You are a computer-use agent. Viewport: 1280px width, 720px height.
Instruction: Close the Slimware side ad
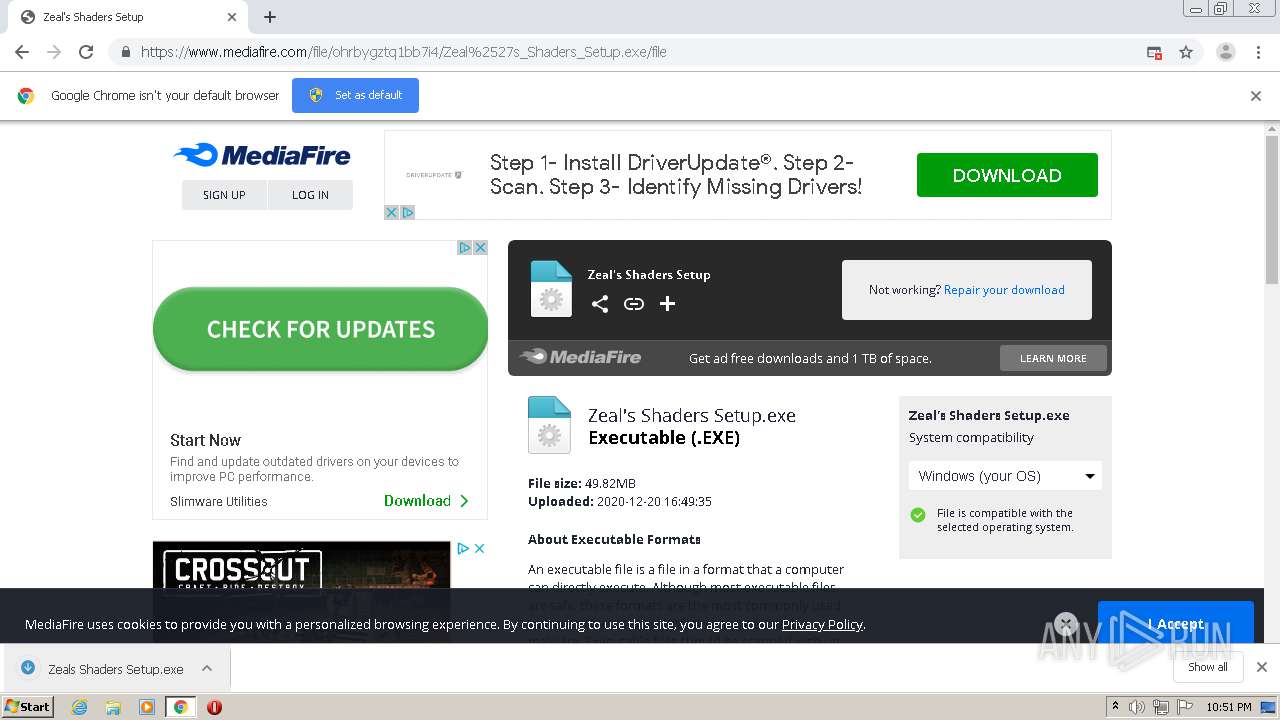click(x=480, y=247)
